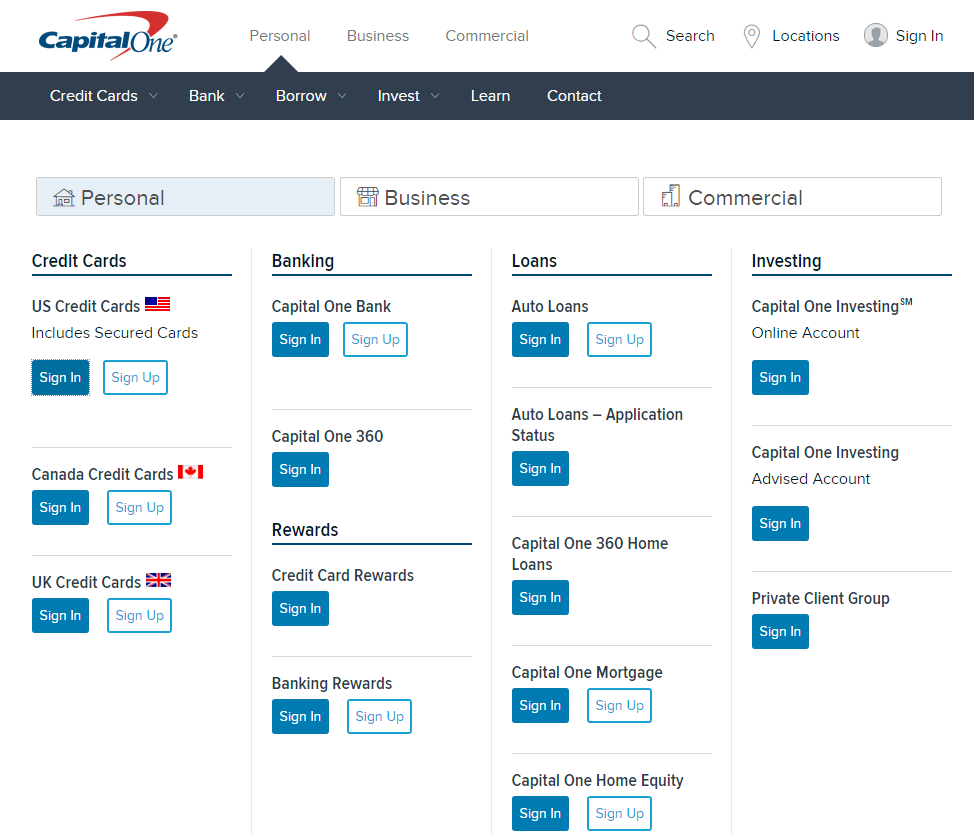Sign in to UK Credit Cards
Viewport: 974px width, 834px height.
(x=60, y=615)
